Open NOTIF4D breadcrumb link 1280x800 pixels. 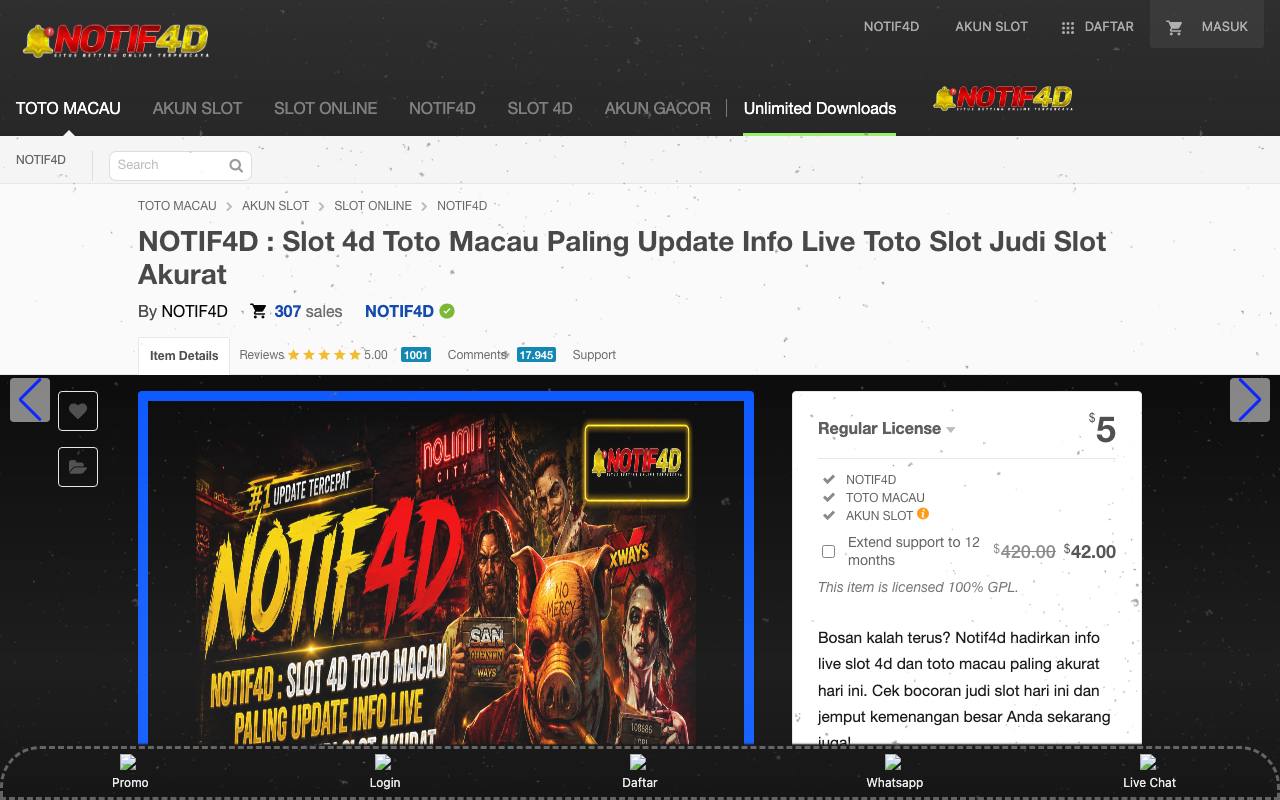[x=462, y=206]
